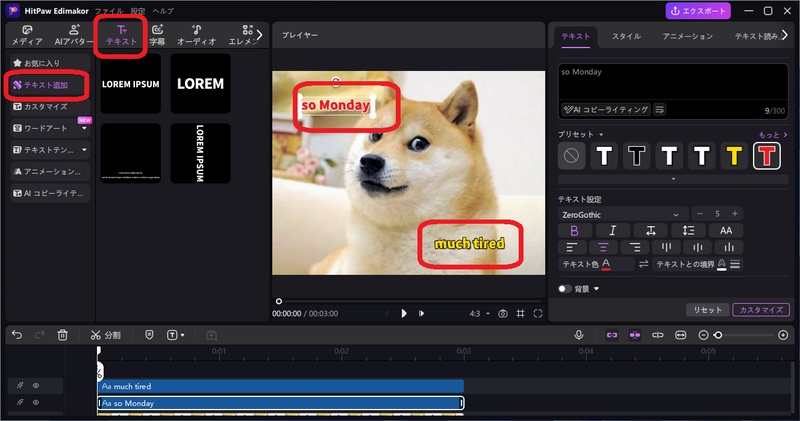This screenshot has width=800, height=421.
Task: Open the オーディオ audio tab
Action: click(196, 35)
